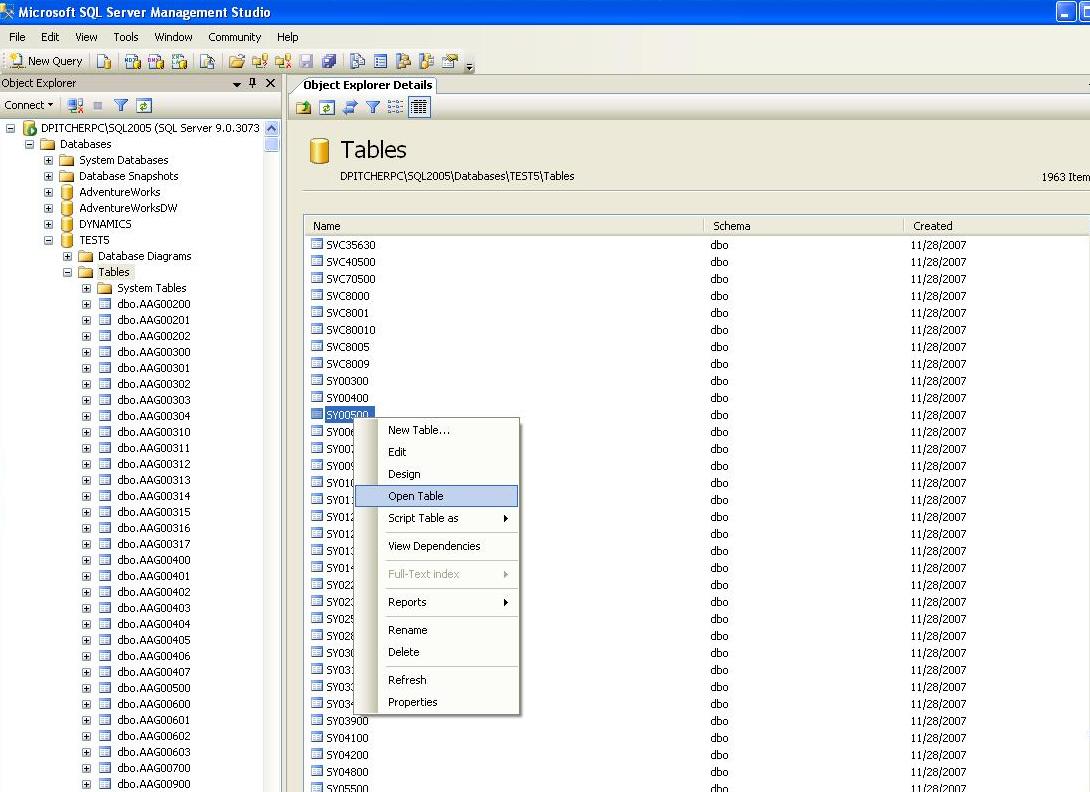Switch Details pane to Details grid view
1090x792 pixels.
419,107
